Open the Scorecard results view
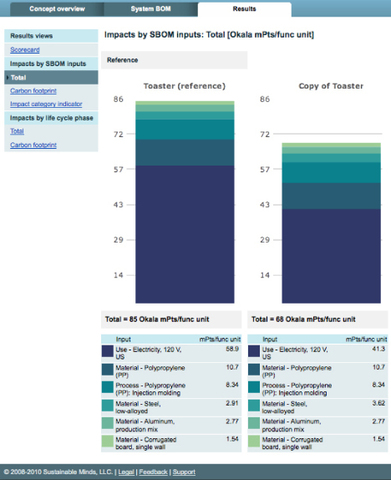391x480 pixels. (x=25, y=50)
